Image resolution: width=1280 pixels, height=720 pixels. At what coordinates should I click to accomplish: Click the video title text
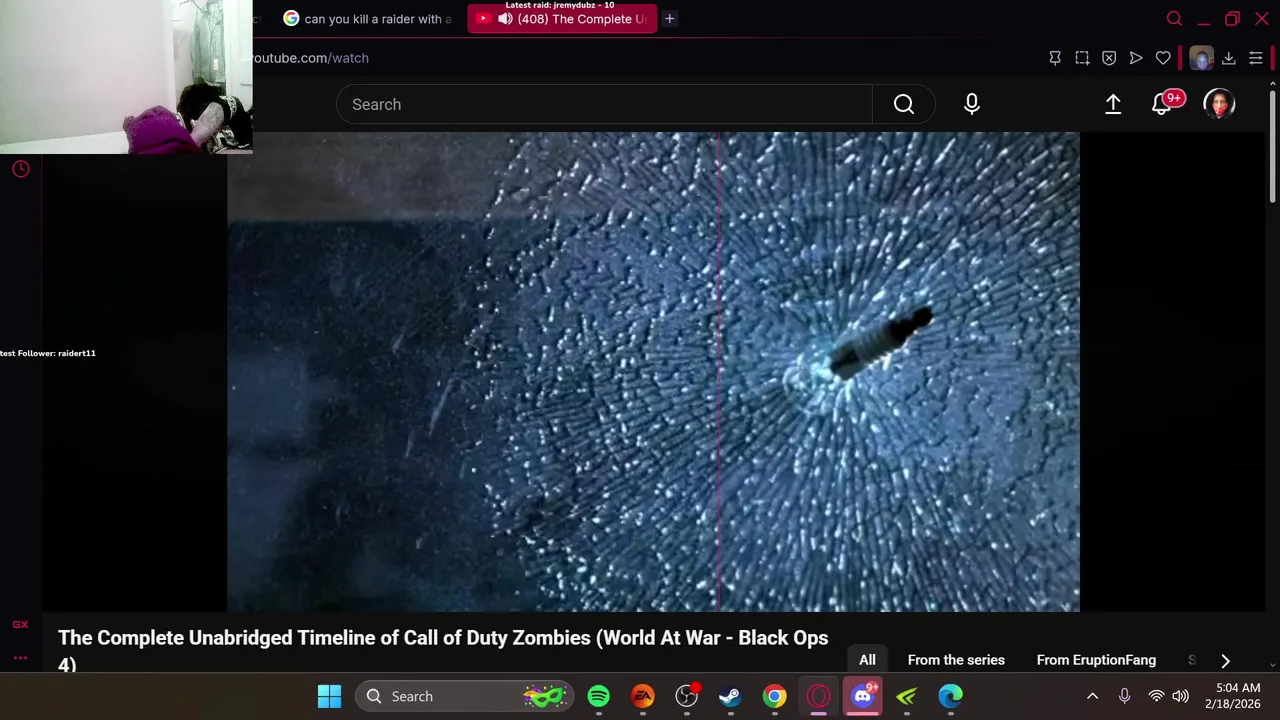pos(443,650)
